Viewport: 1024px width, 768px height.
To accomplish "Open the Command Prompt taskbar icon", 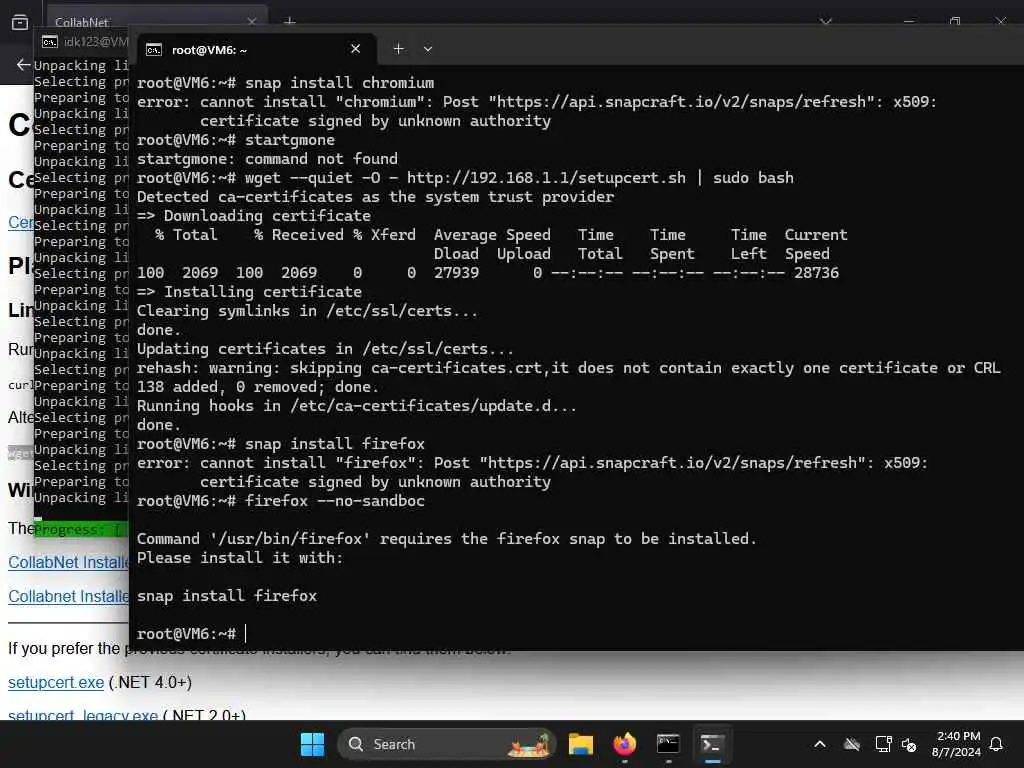I will [668, 744].
